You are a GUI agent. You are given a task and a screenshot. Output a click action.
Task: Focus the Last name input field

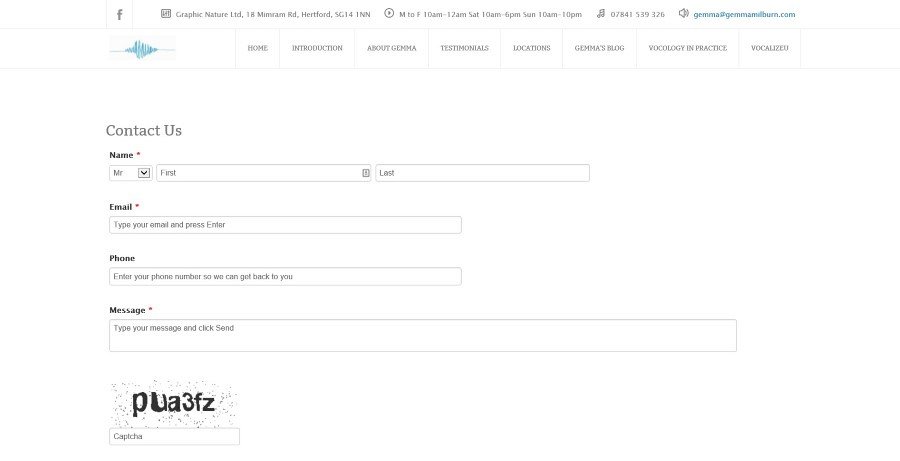tap(482, 173)
